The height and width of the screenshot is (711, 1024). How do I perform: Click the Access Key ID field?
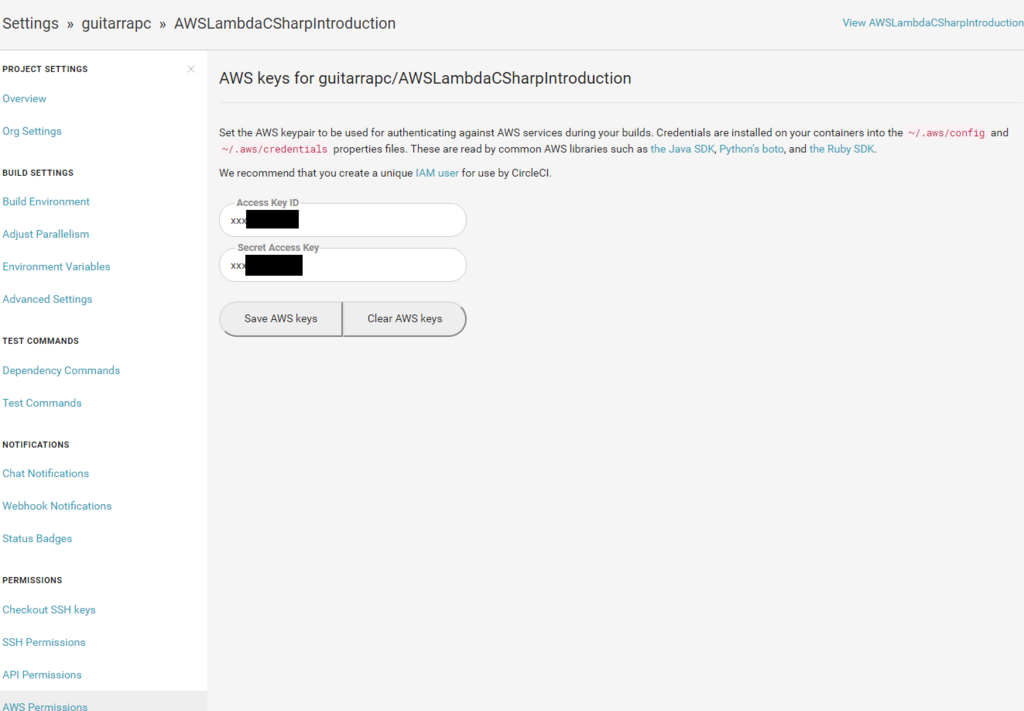point(343,220)
